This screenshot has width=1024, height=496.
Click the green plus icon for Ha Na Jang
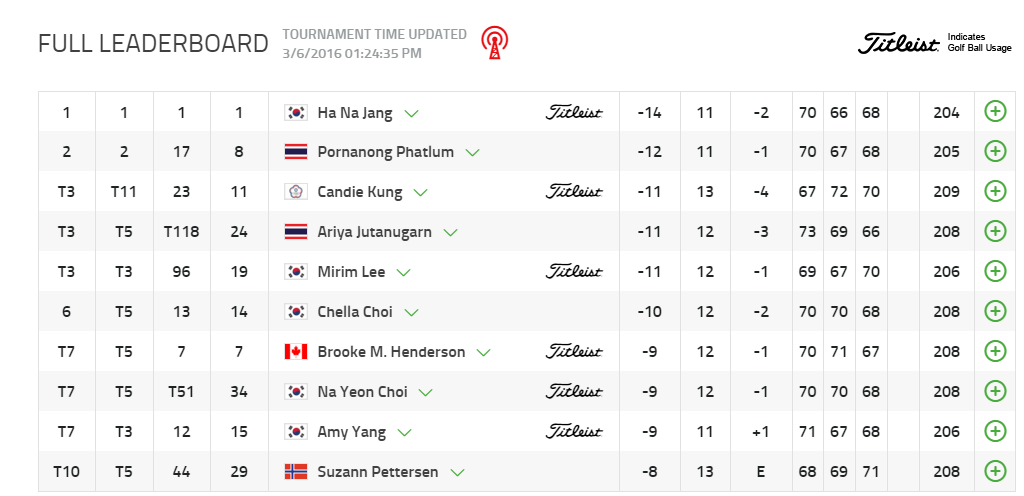(995, 111)
